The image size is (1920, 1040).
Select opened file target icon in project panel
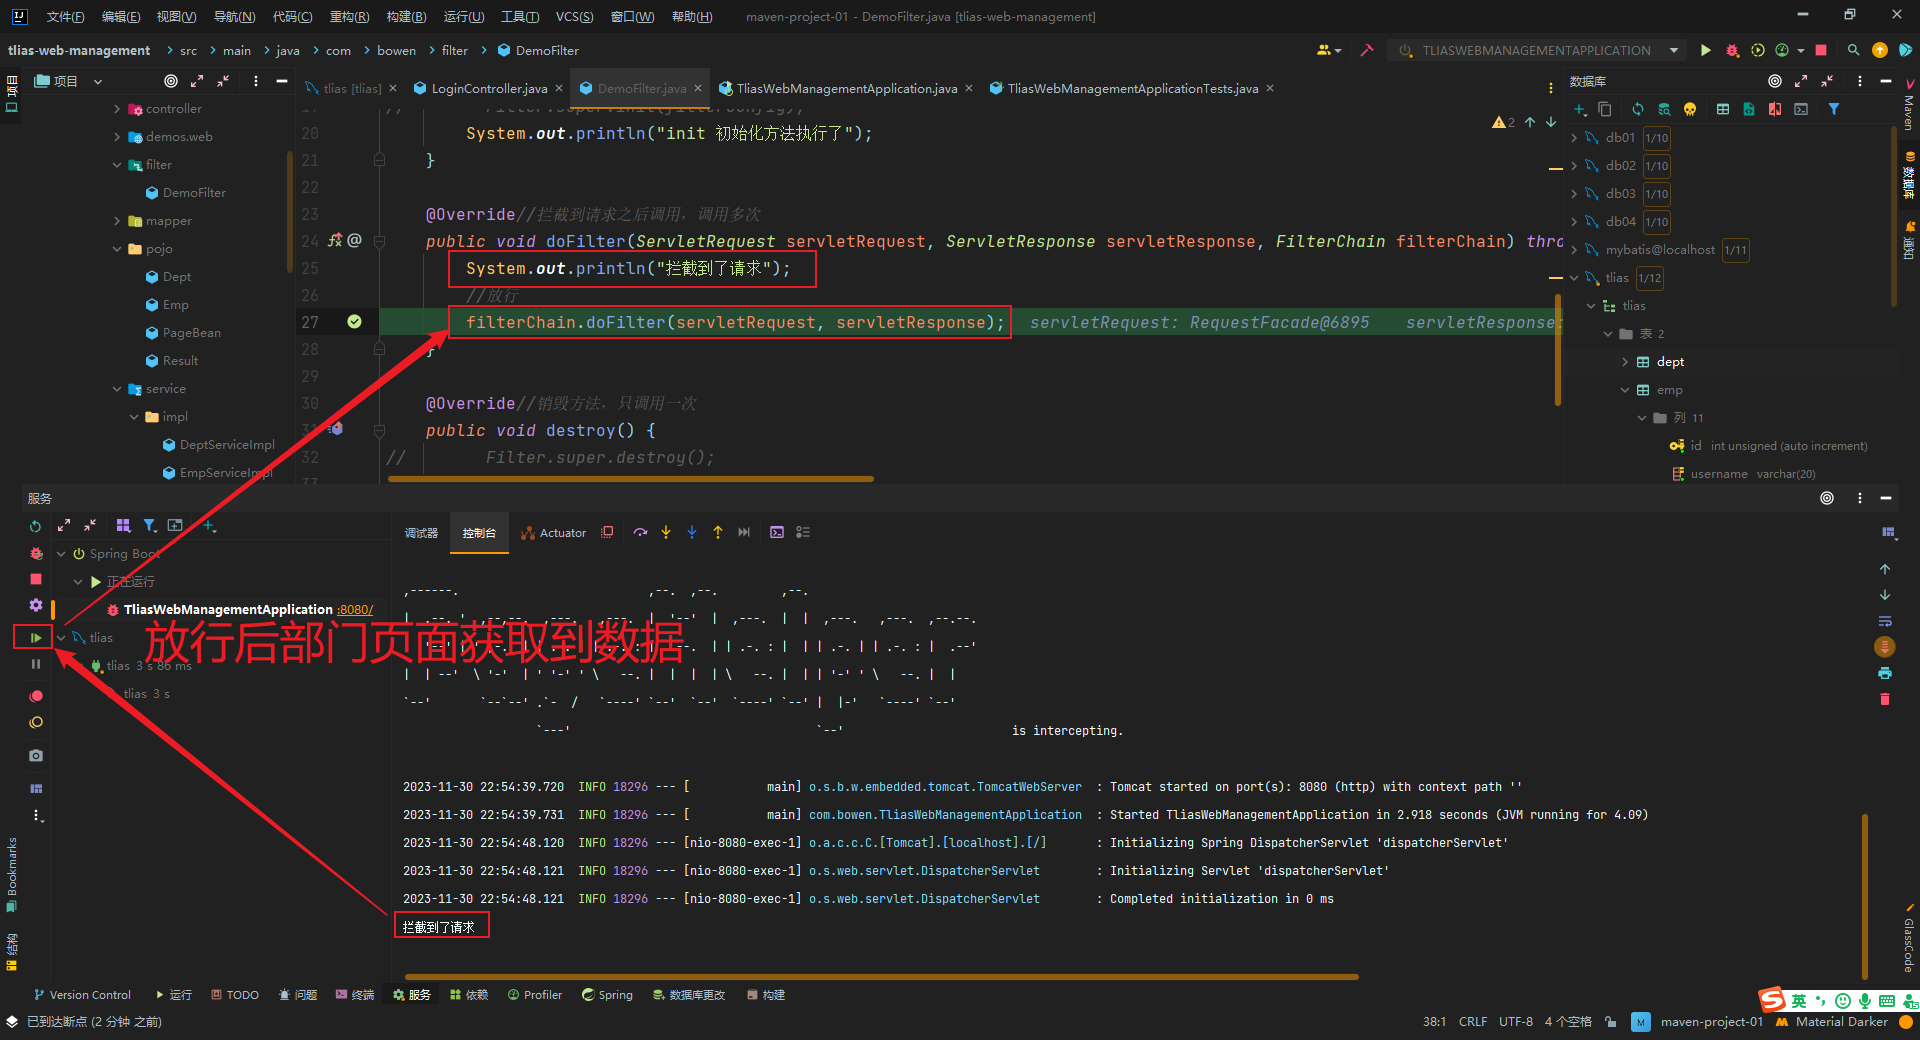coord(171,81)
